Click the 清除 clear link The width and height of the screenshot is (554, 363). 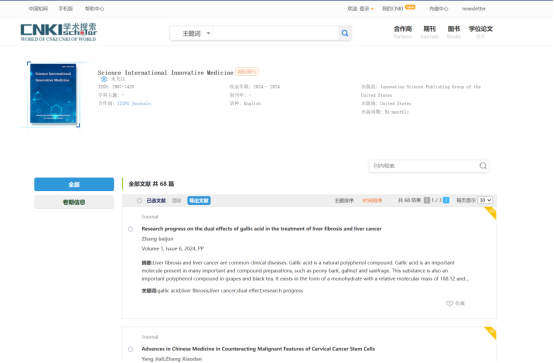coord(176,200)
